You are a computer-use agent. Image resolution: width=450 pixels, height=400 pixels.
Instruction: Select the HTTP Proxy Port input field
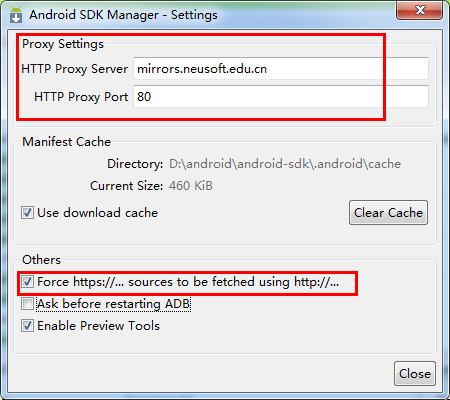pyautogui.click(x=281, y=97)
